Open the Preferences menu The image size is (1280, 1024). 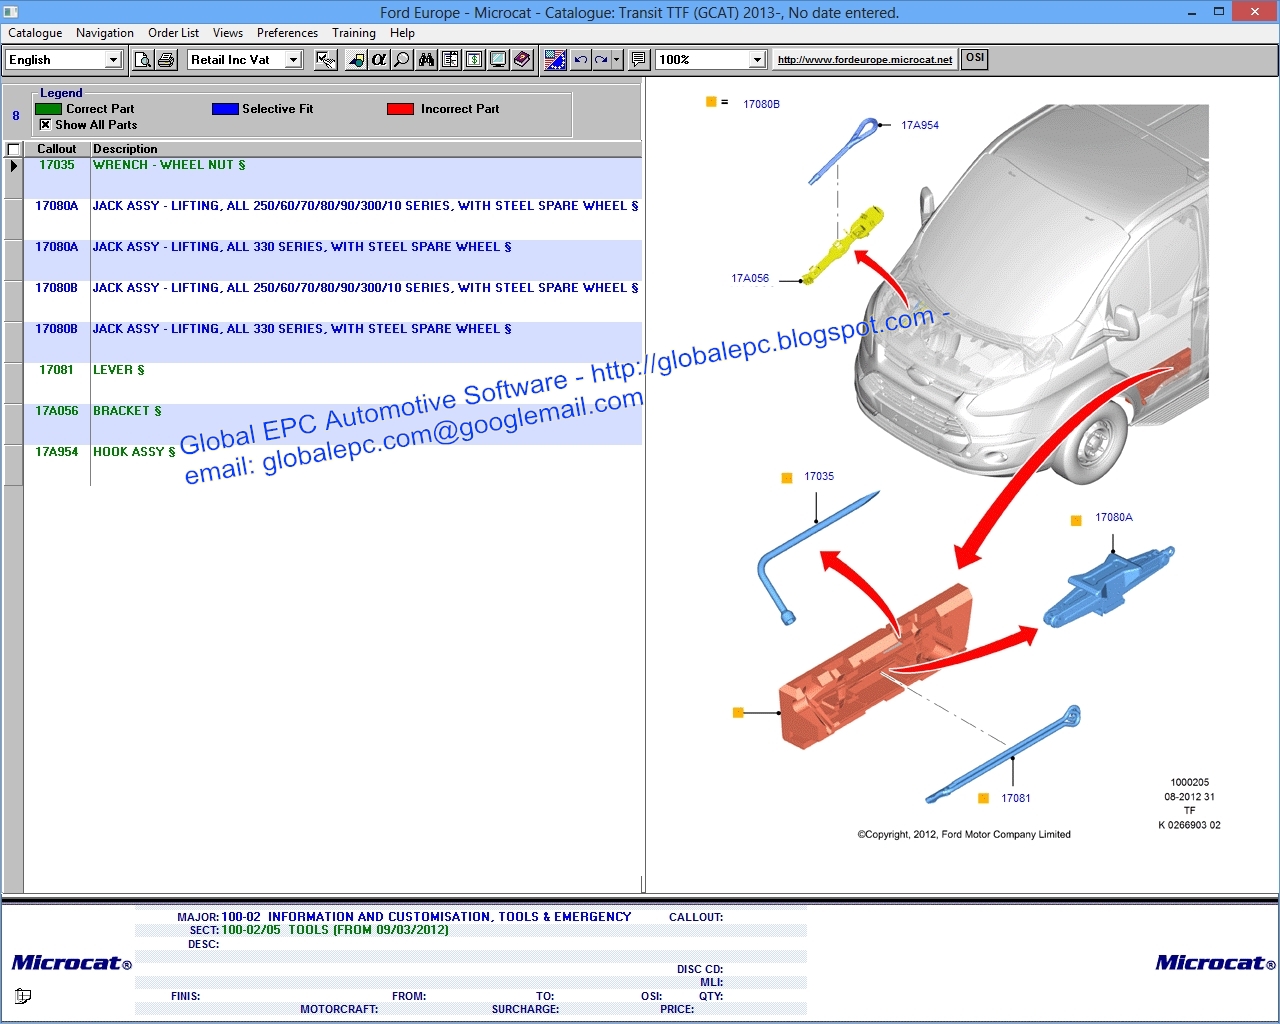[287, 32]
